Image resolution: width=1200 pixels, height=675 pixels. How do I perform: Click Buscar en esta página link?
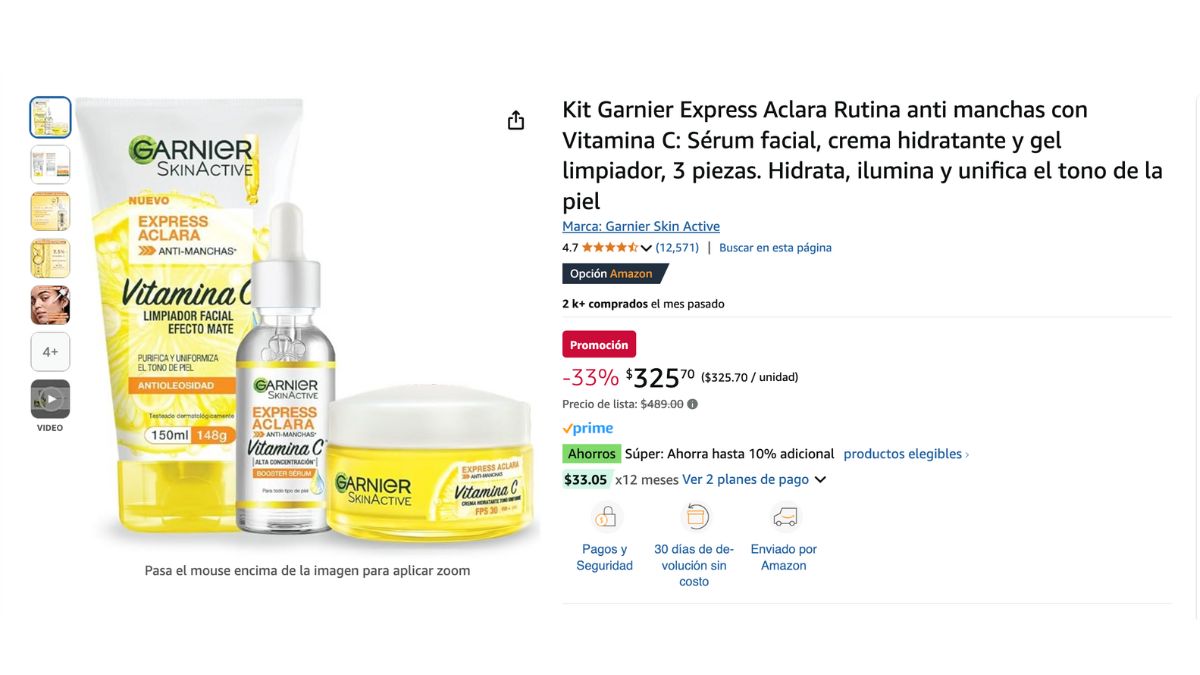coord(775,247)
